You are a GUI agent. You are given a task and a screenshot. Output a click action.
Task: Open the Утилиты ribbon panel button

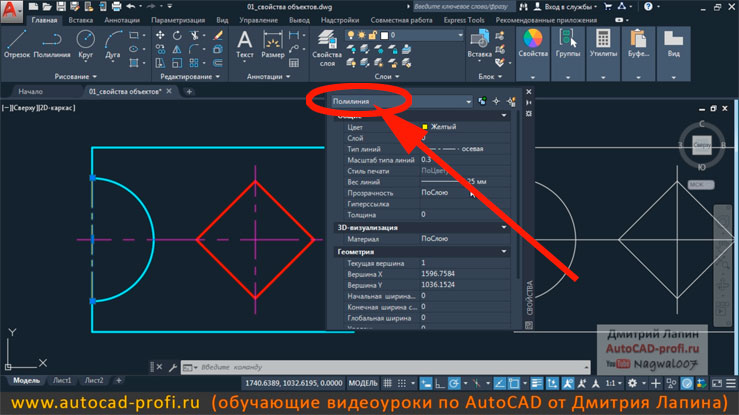[603, 53]
